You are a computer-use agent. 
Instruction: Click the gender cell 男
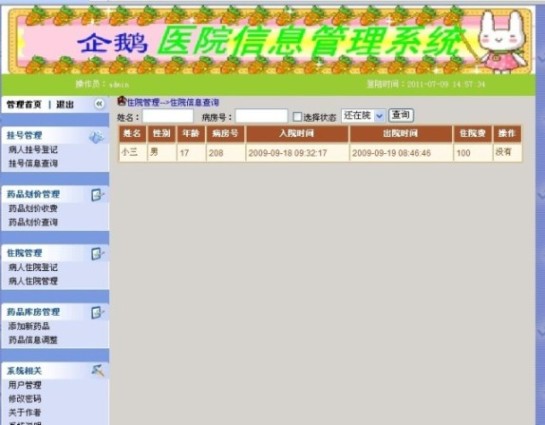click(x=162, y=152)
